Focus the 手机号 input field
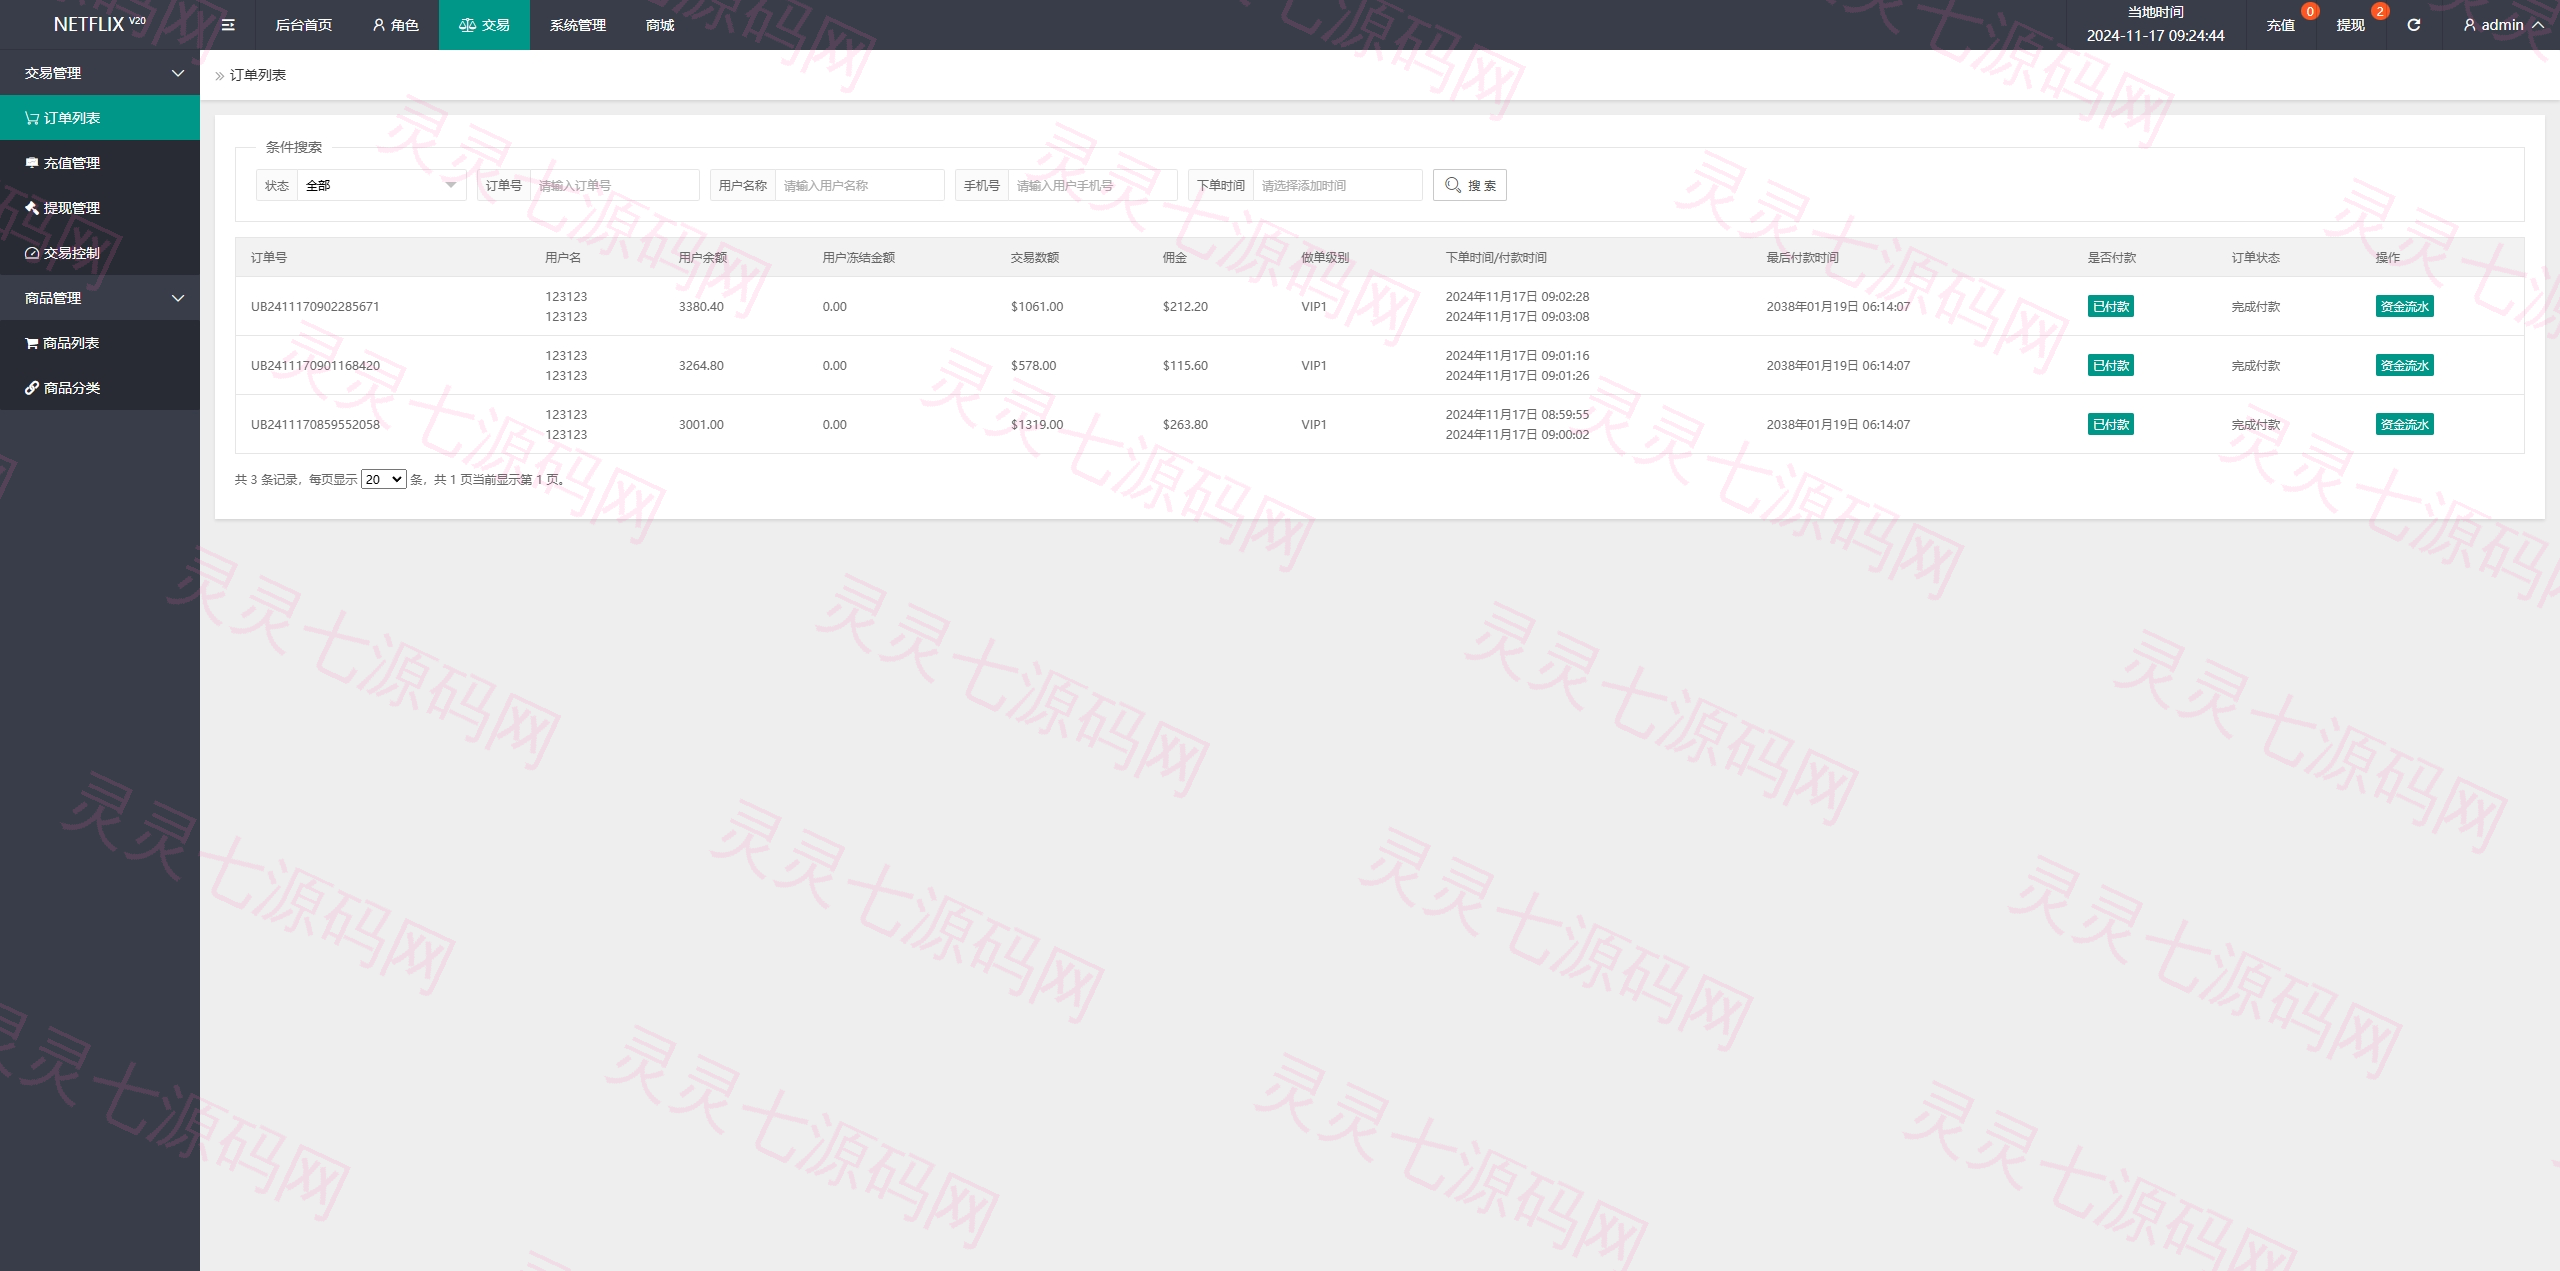Screen dimensions: 2560x1271 click(x=1092, y=185)
